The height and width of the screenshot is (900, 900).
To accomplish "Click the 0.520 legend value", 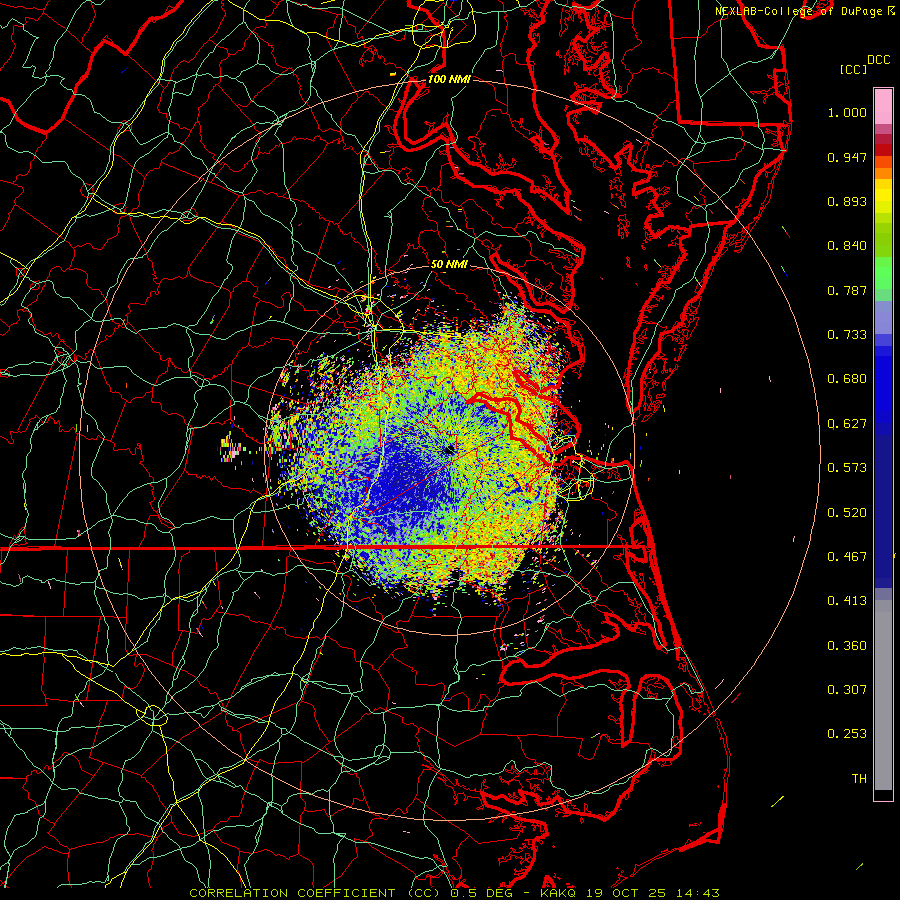I will 847,513.
